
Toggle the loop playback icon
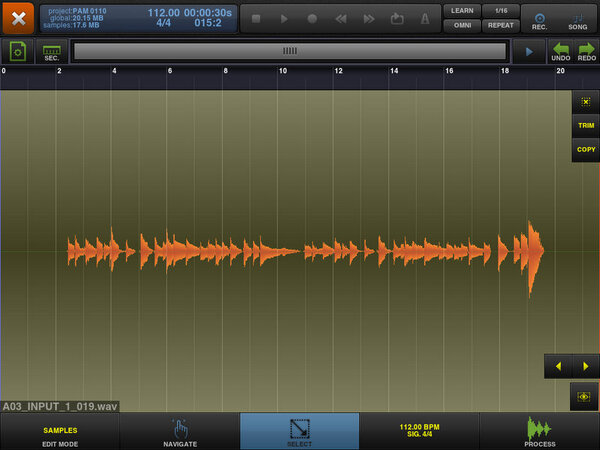pyautogui.click(x=397, y=18)
